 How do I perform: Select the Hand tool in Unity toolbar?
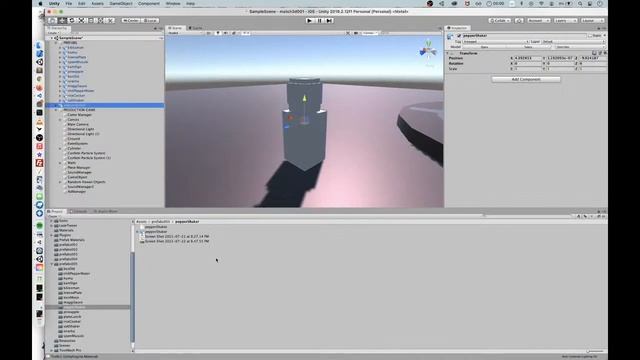[53, 20]
